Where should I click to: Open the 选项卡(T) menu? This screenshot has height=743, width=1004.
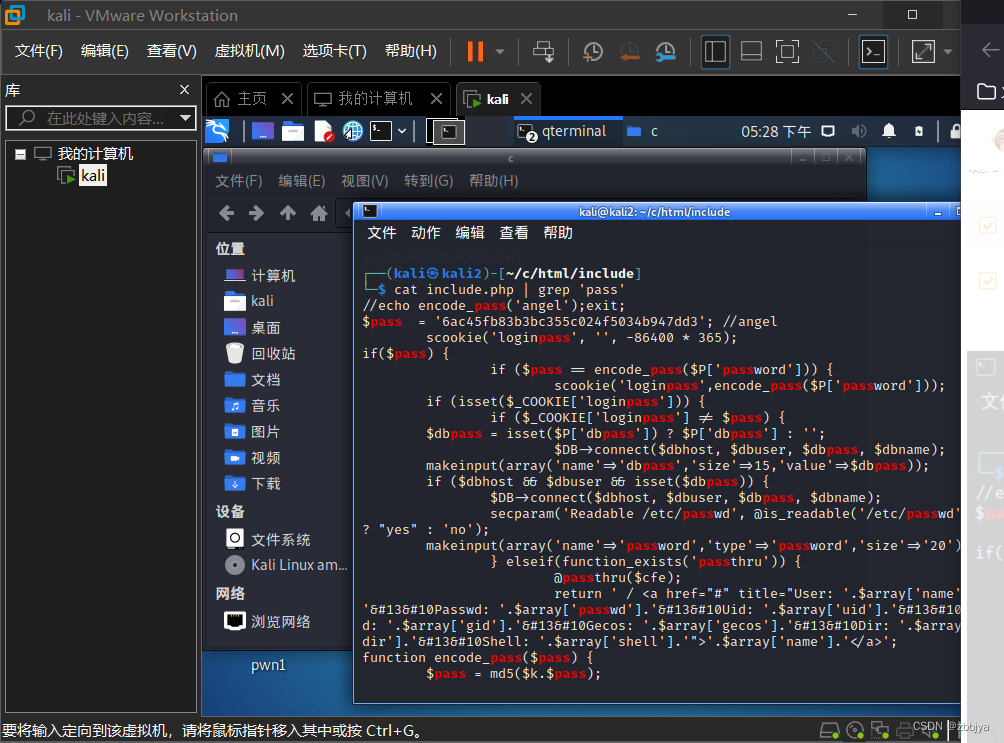pos(334,51)
